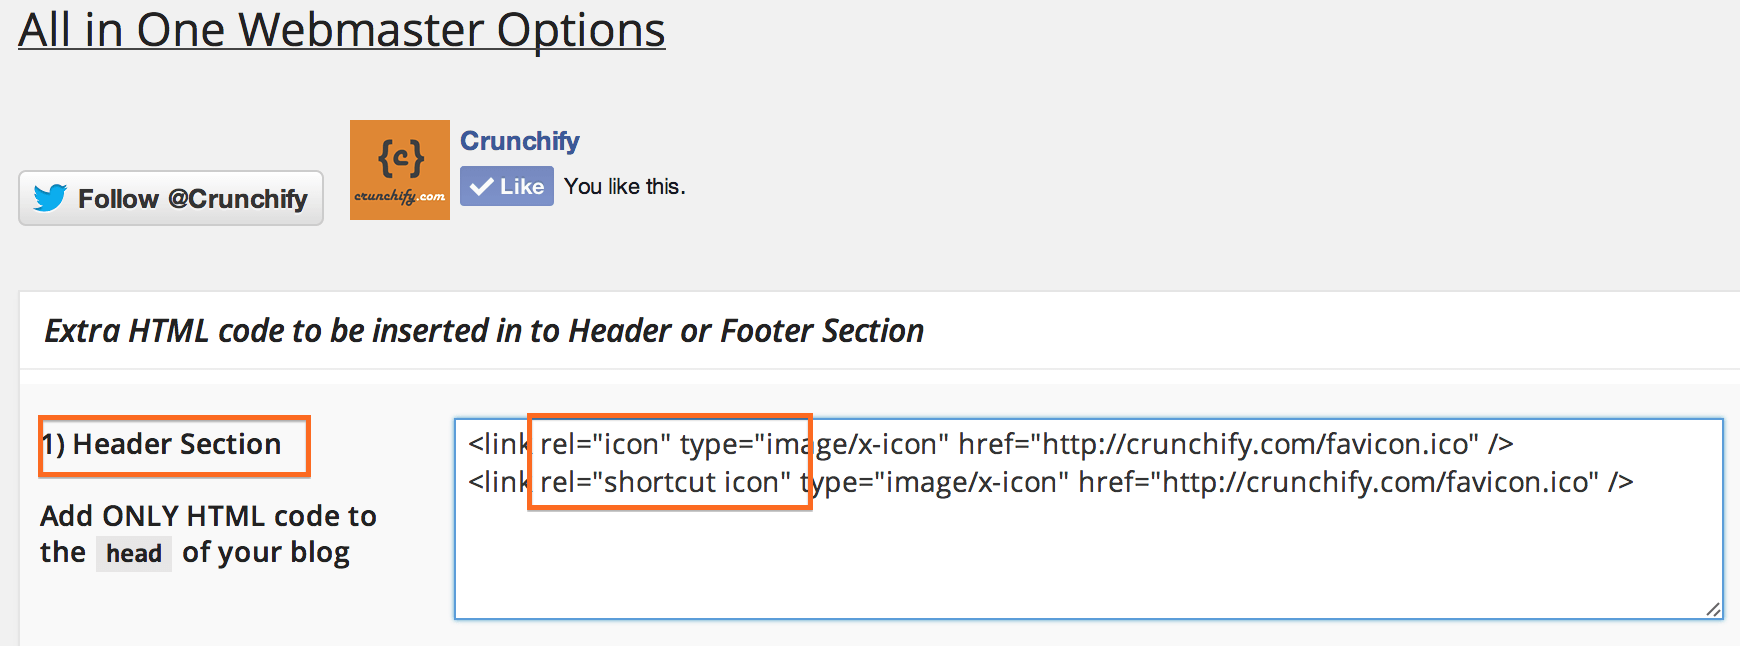Click the checkmark icon inside the Like button
The height and width of the screenshot is (646, 1740).
coord(483,185)
